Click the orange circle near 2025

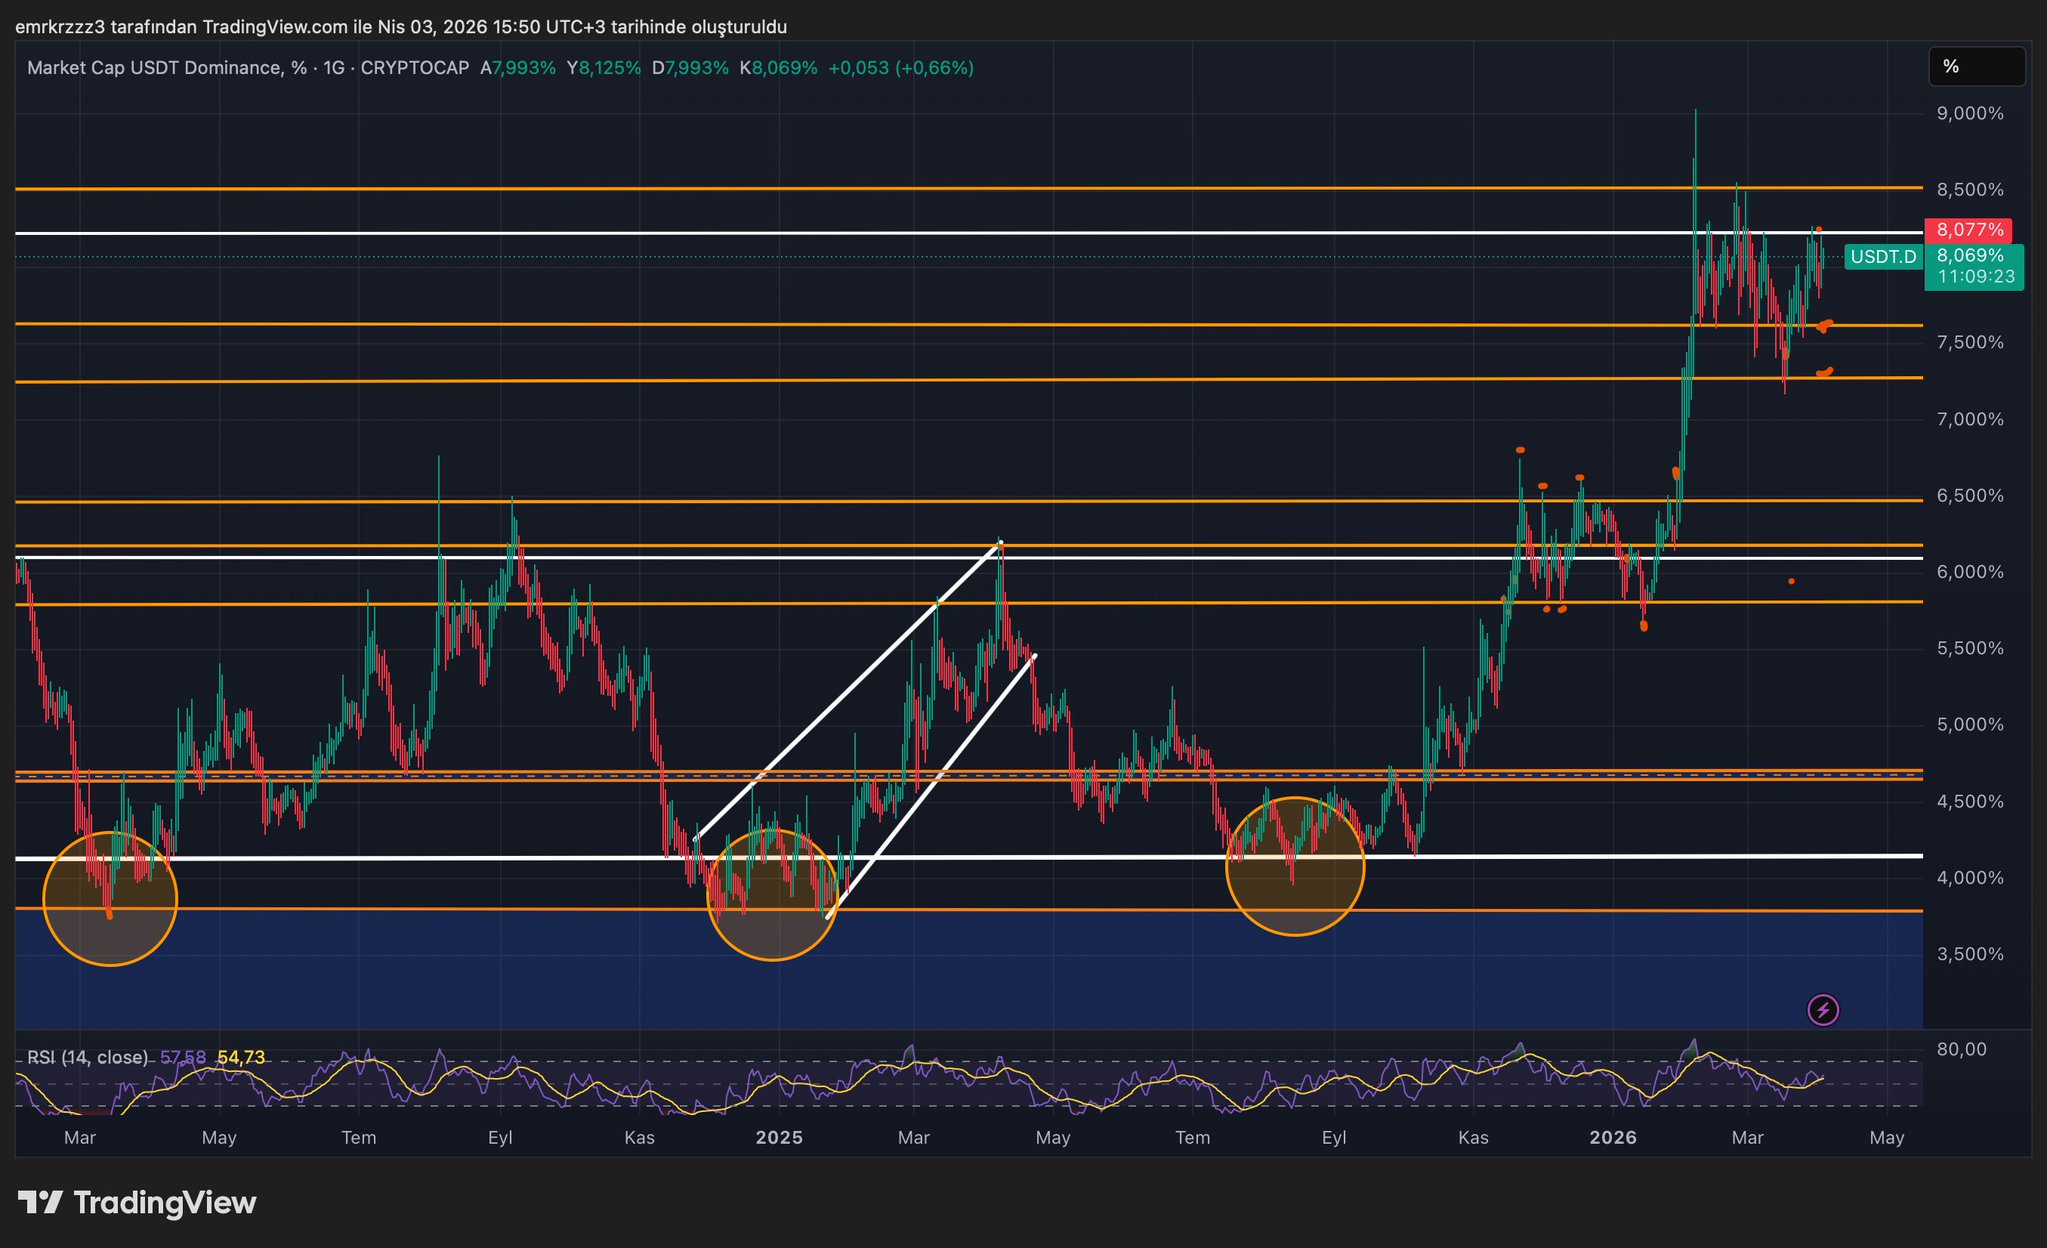[772, 895]
